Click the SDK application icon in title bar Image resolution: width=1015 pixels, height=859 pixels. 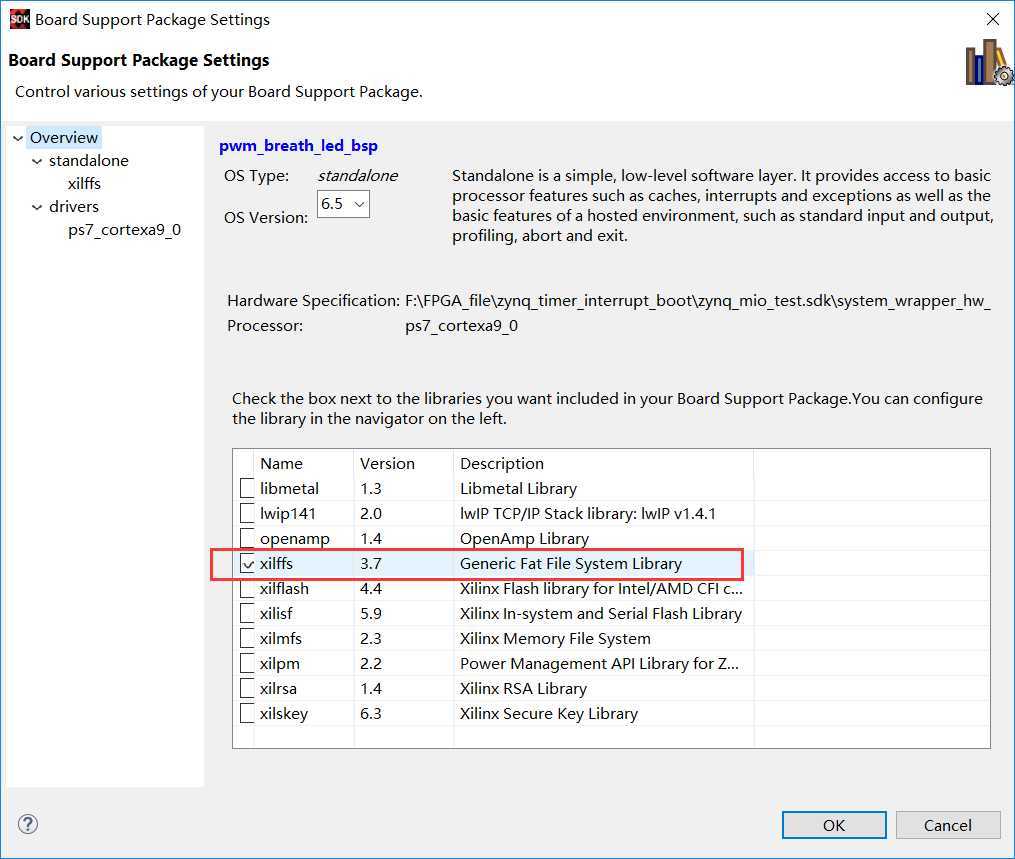point(19,19)
